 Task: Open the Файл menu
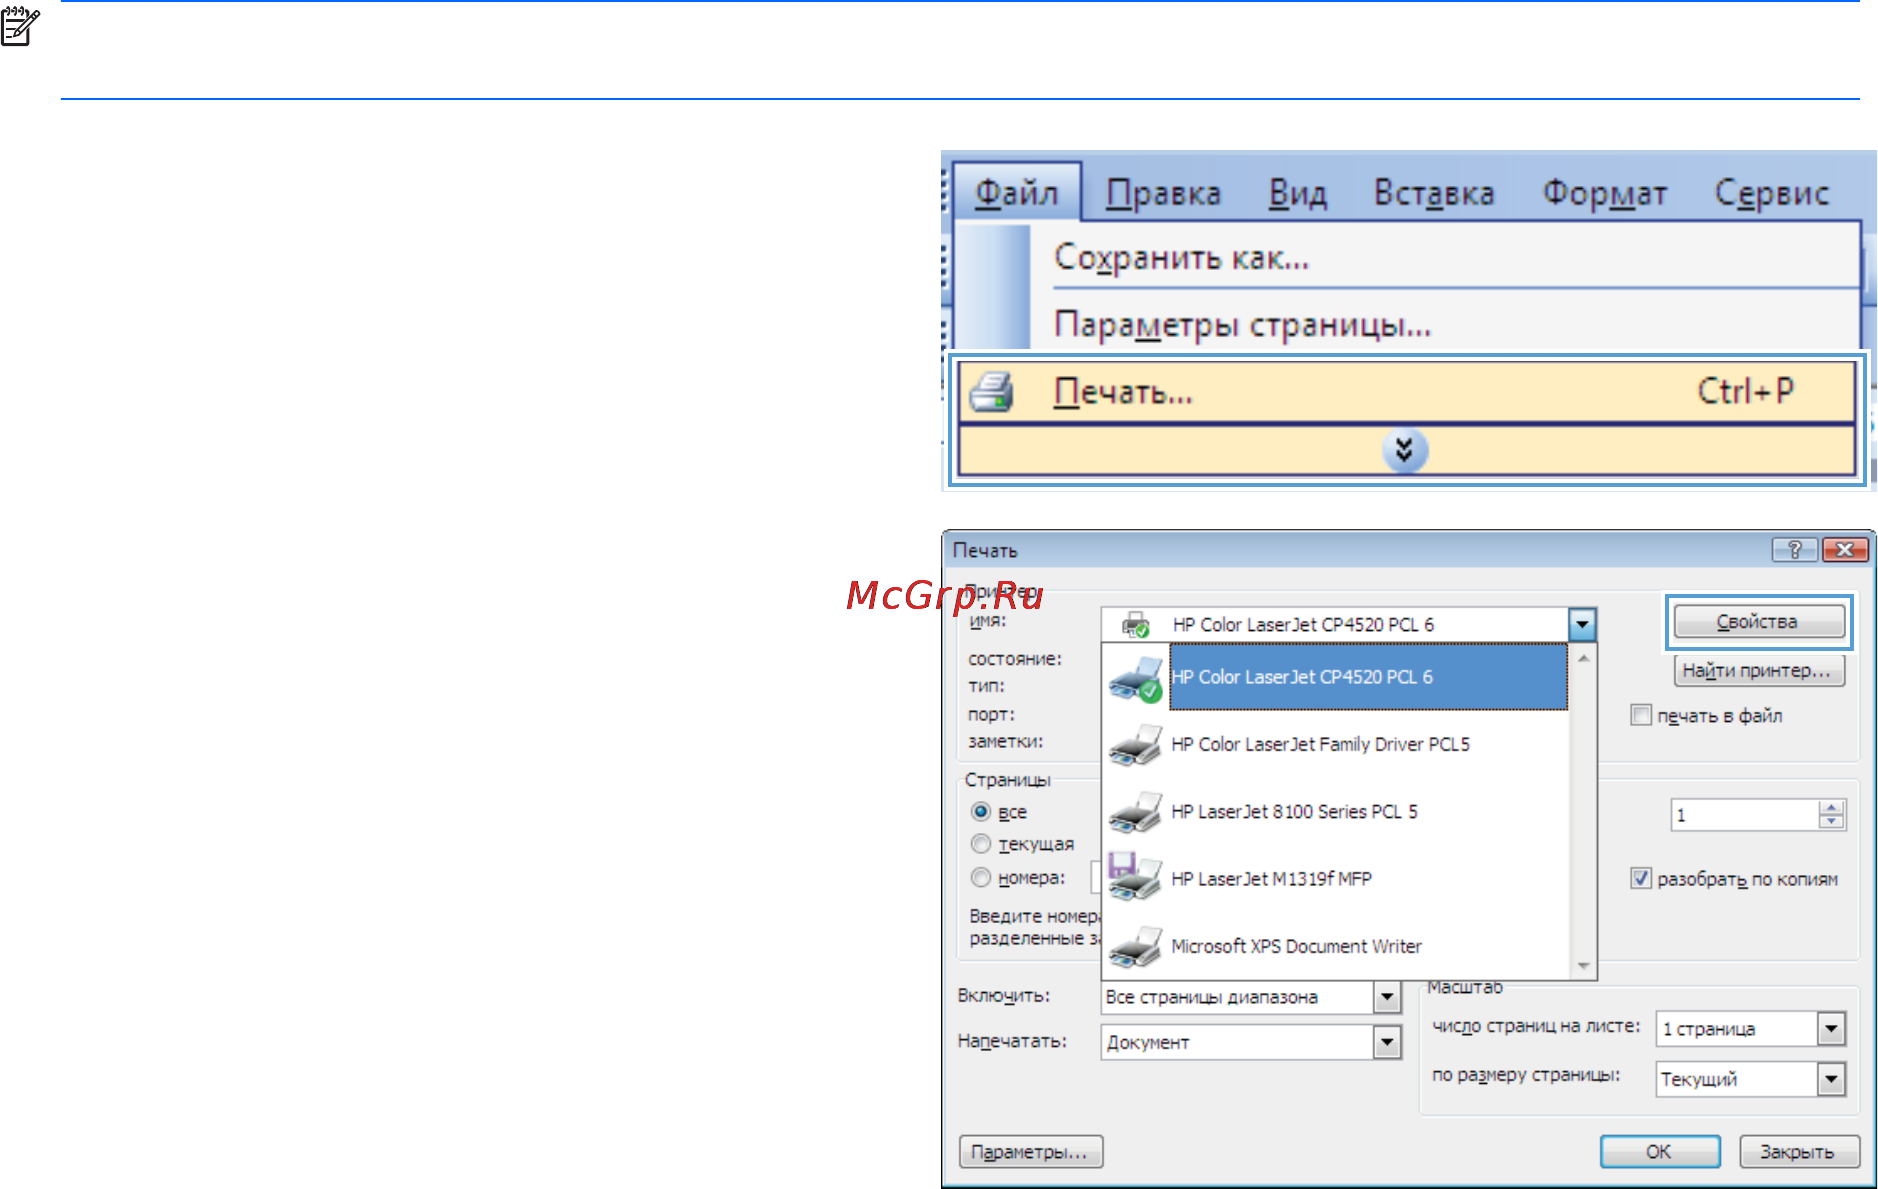(x=1017, y=192)
